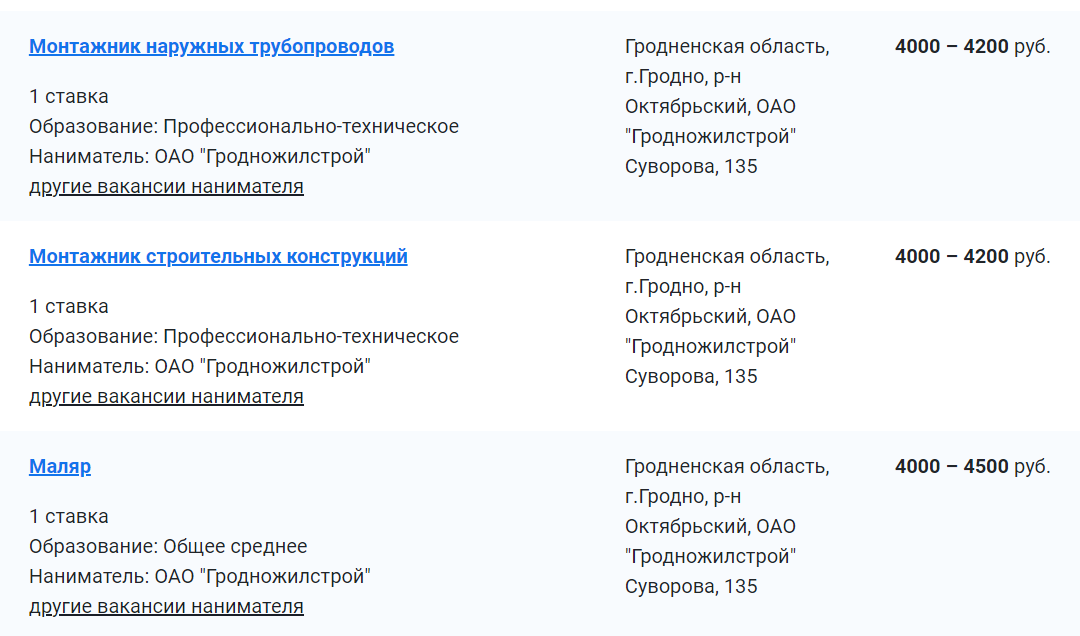Open the Маляр vacancy link
This screenshot has width=1080, height=636.
click(x=60, y=467)
